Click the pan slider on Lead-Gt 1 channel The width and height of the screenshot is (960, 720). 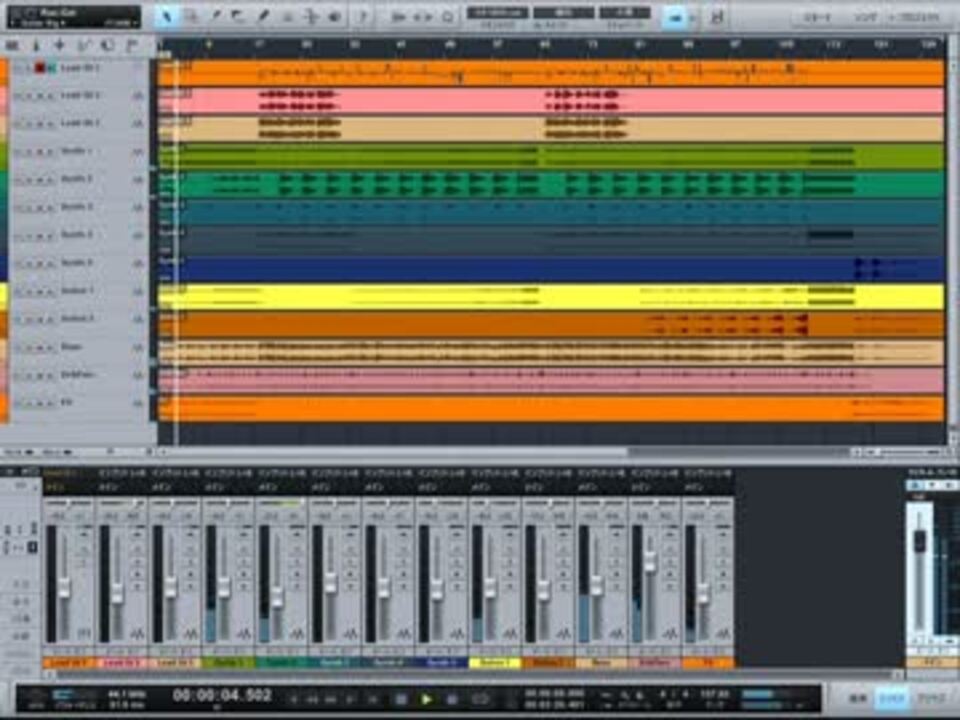pos(69,503)
